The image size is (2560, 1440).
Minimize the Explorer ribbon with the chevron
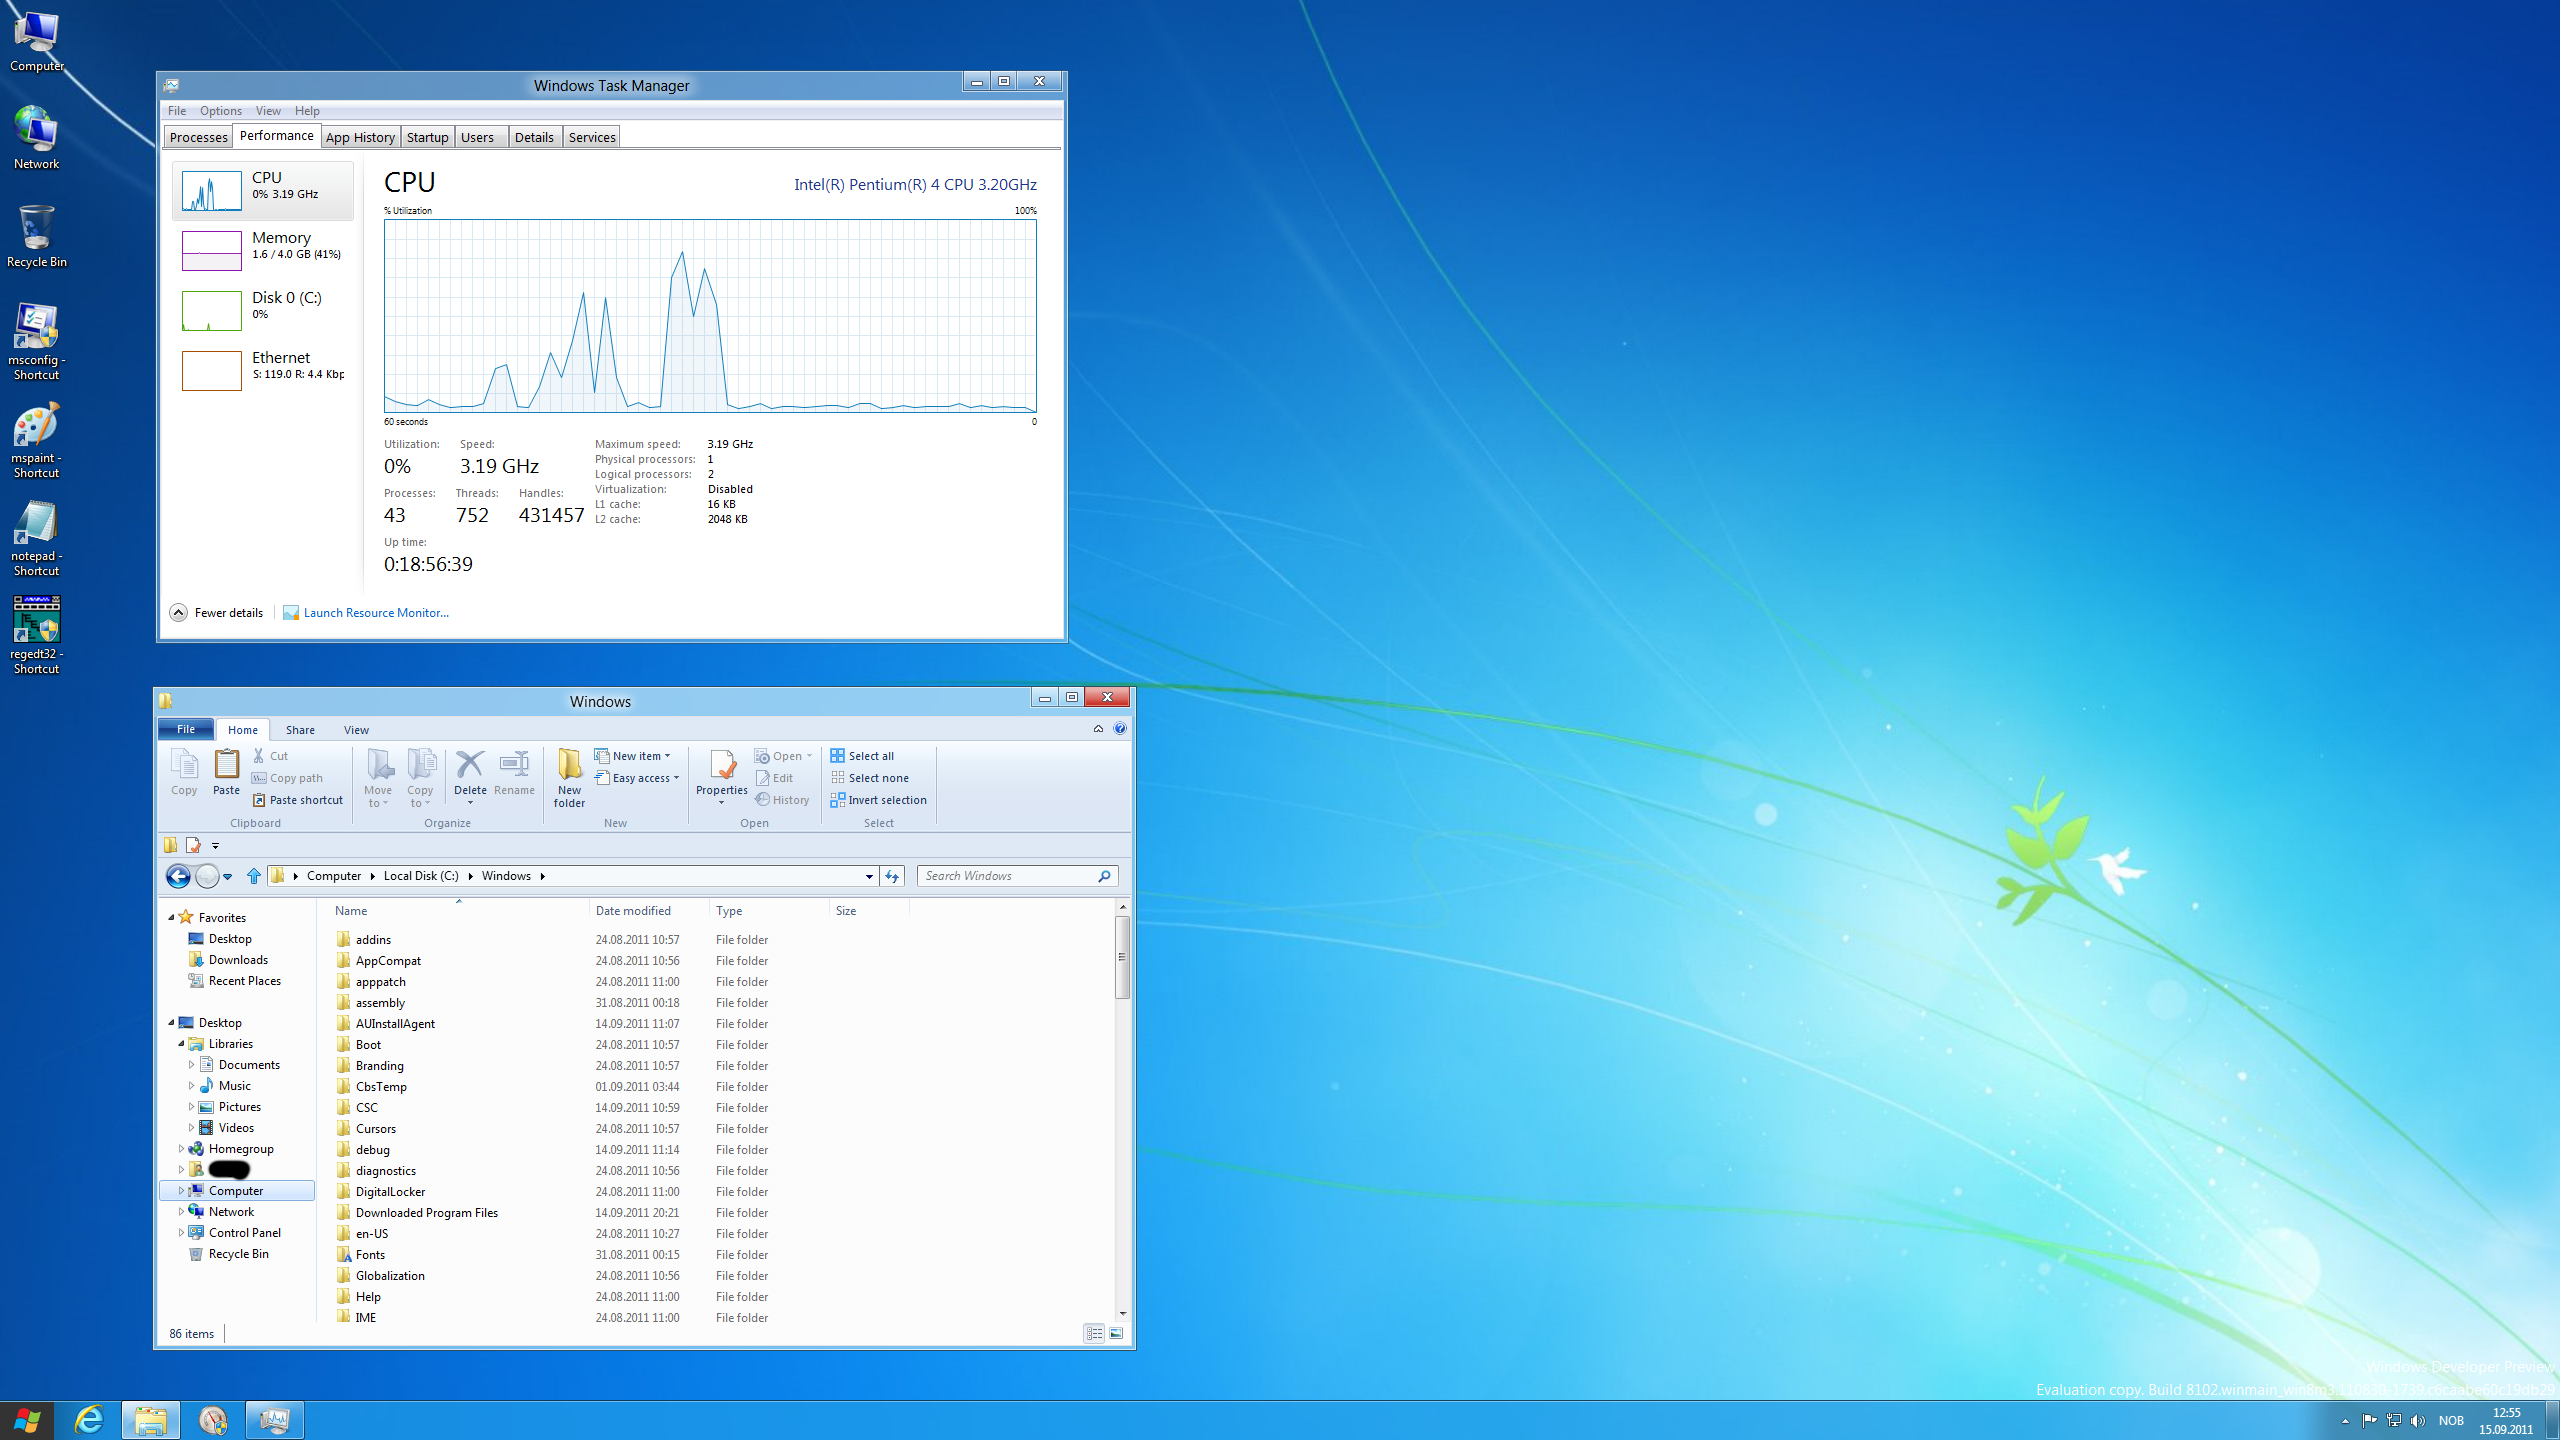coord(1098,729)
